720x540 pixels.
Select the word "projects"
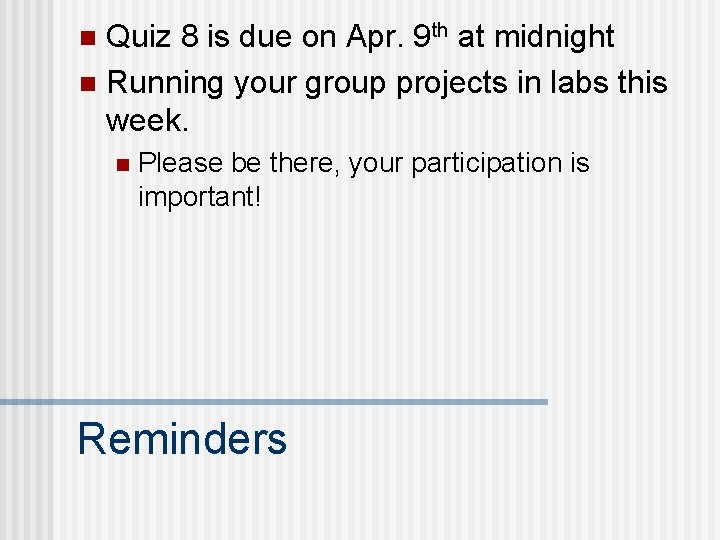[452, 84]
